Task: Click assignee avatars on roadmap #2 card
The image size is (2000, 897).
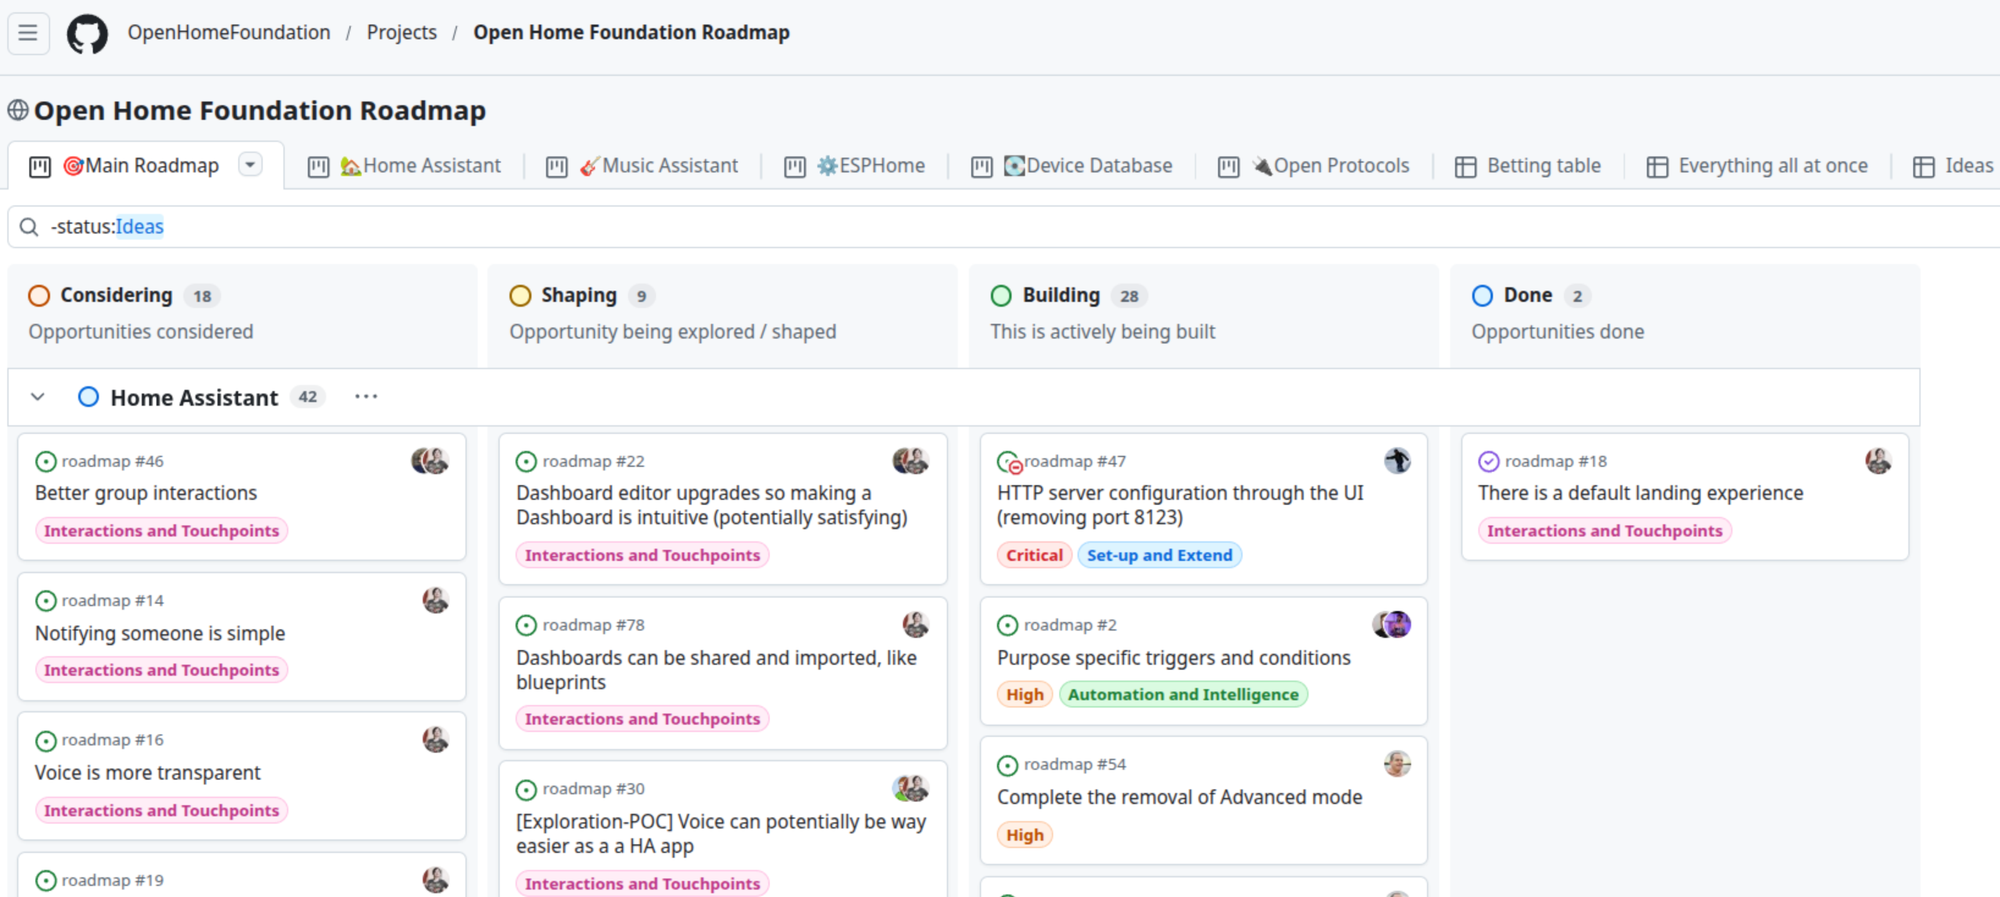Action: coord(1391,625)
